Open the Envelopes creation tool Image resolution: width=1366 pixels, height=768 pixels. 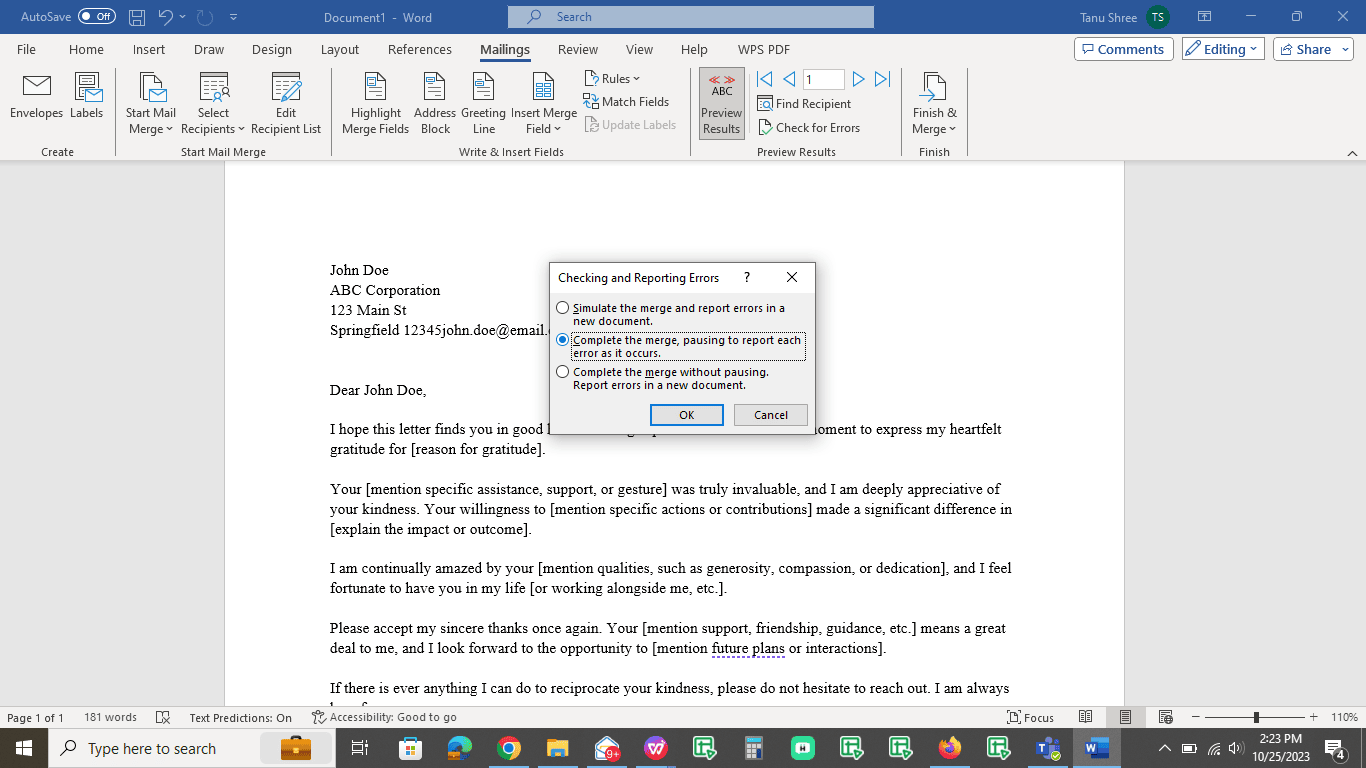pos(36,100)
